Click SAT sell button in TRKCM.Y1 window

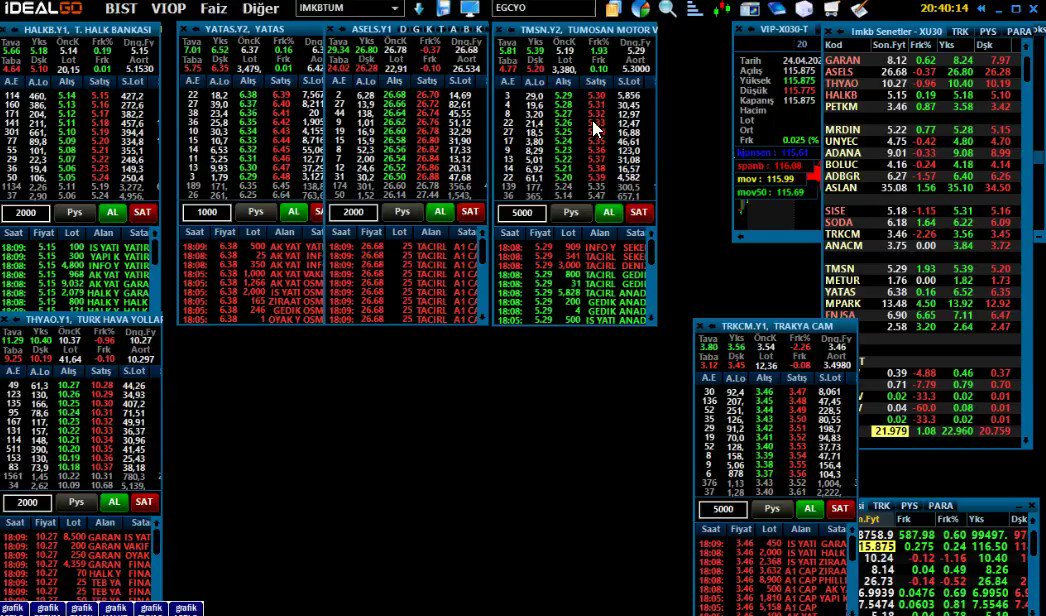click(839, 509)
